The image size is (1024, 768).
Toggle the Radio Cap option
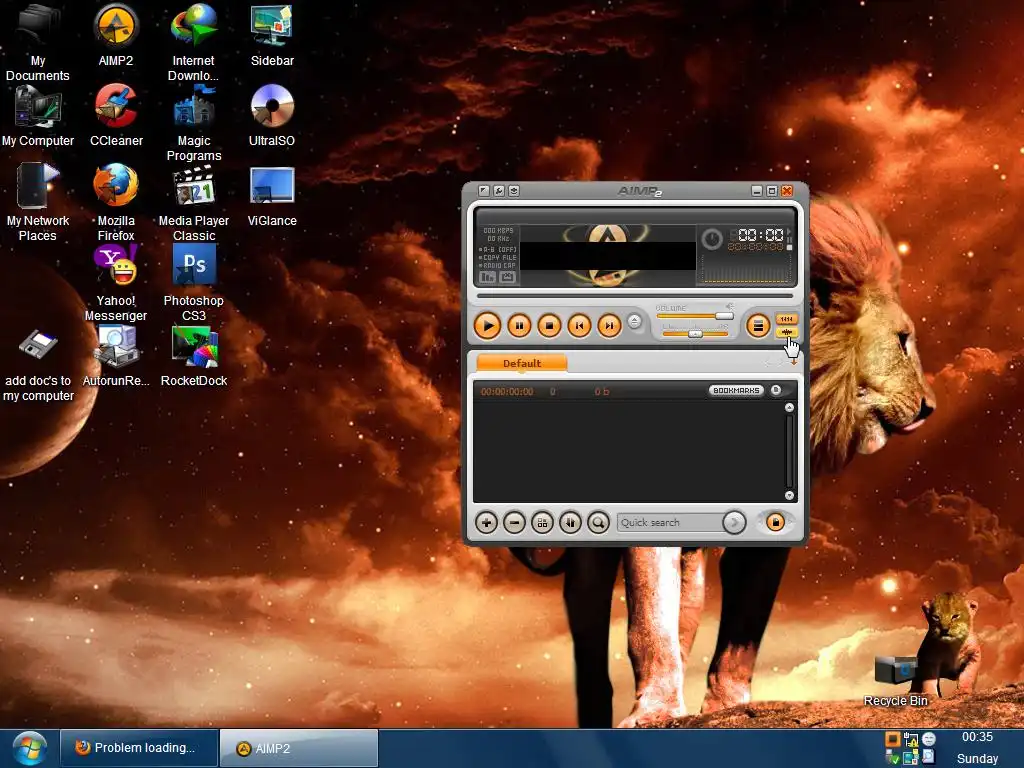(498, 266)
